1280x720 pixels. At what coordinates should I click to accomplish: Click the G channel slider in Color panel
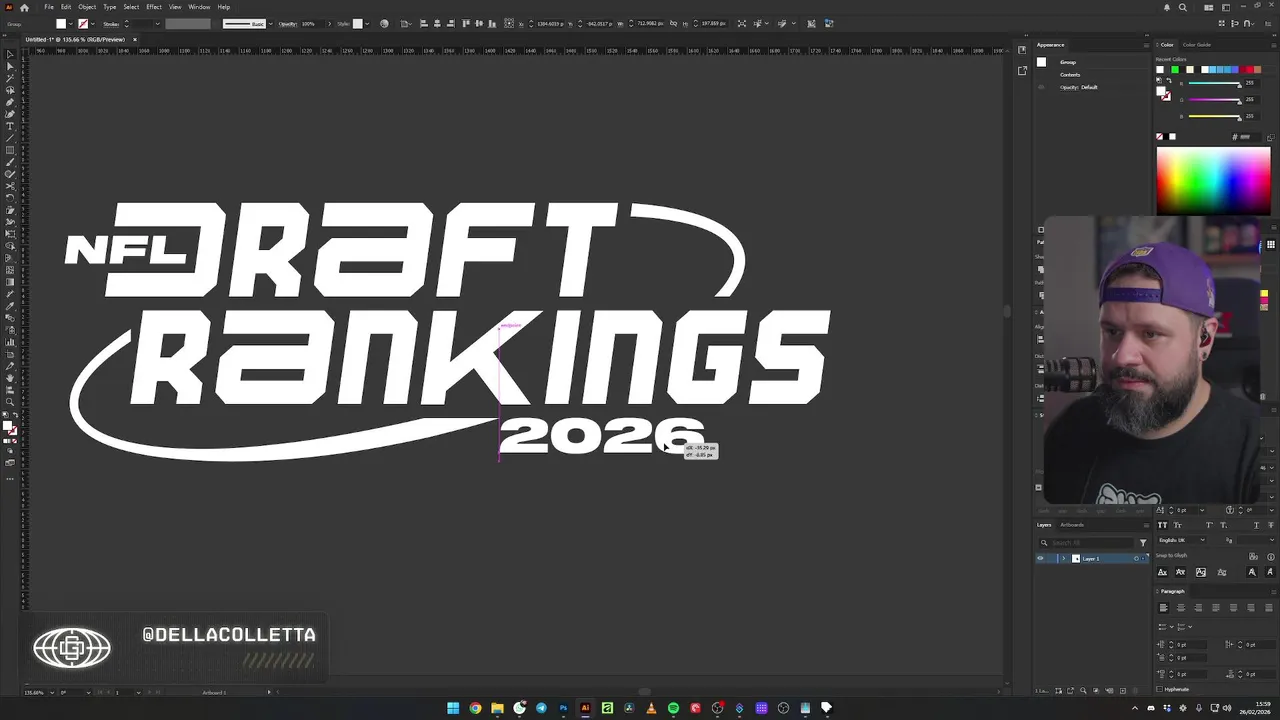click(1214, 100)
